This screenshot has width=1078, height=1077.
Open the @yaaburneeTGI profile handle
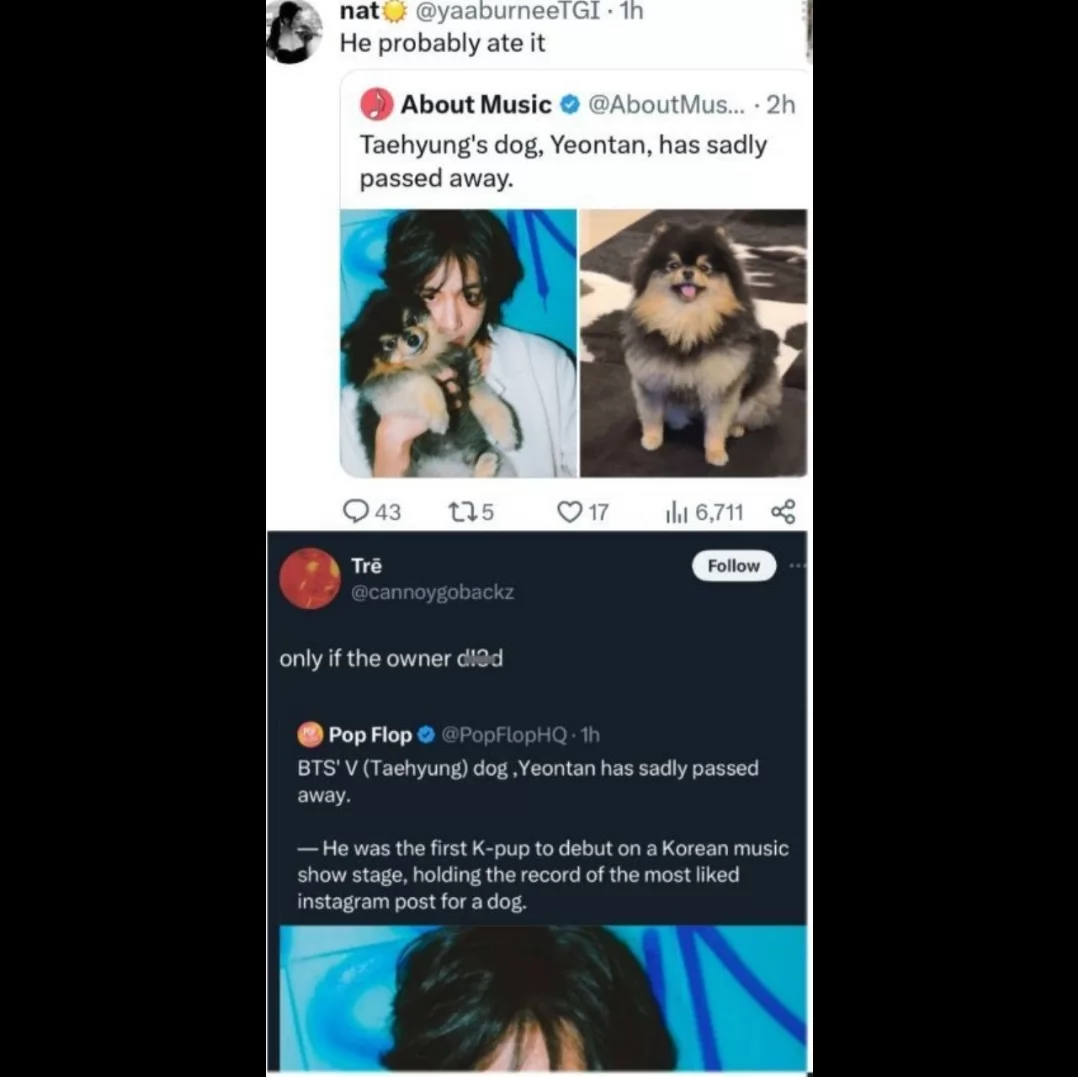(x=507, y=11)
